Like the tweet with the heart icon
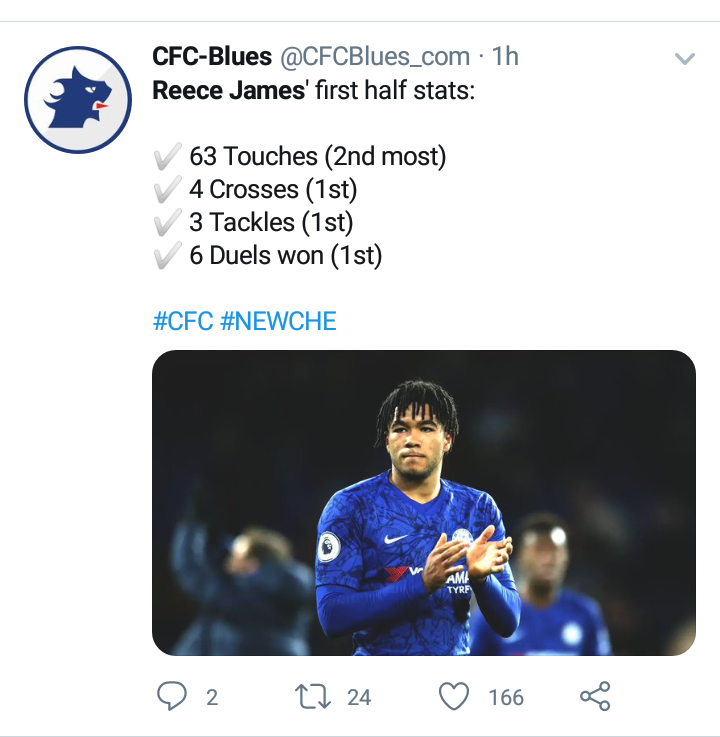 point(455,696)
